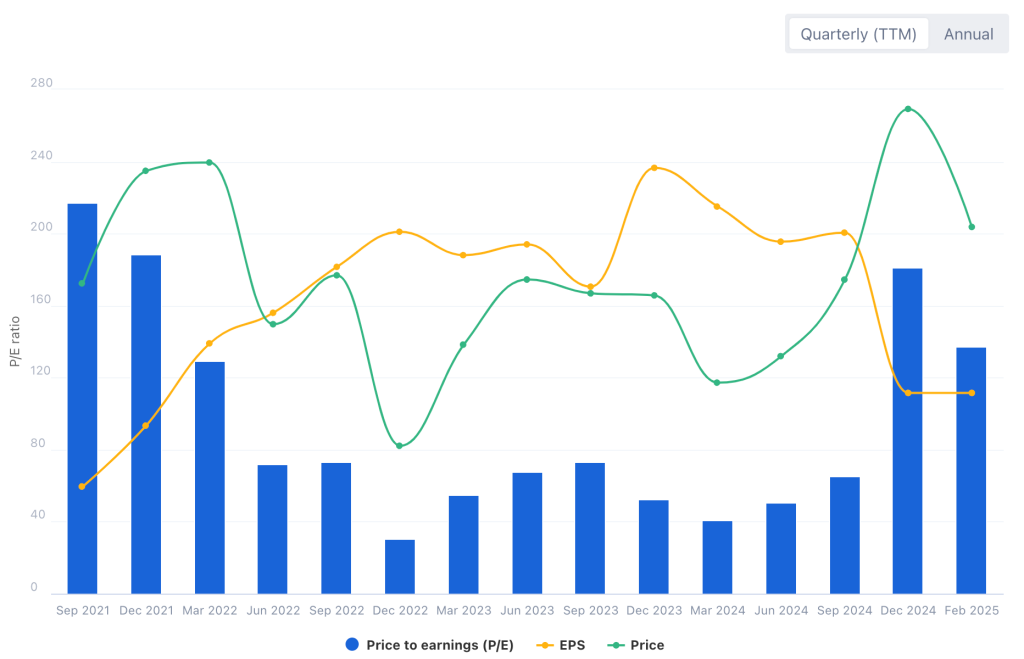The image size is (1024, 659).
Task: Click the yellow EPS peak point at Dec 2023
Action: (654, 168)
